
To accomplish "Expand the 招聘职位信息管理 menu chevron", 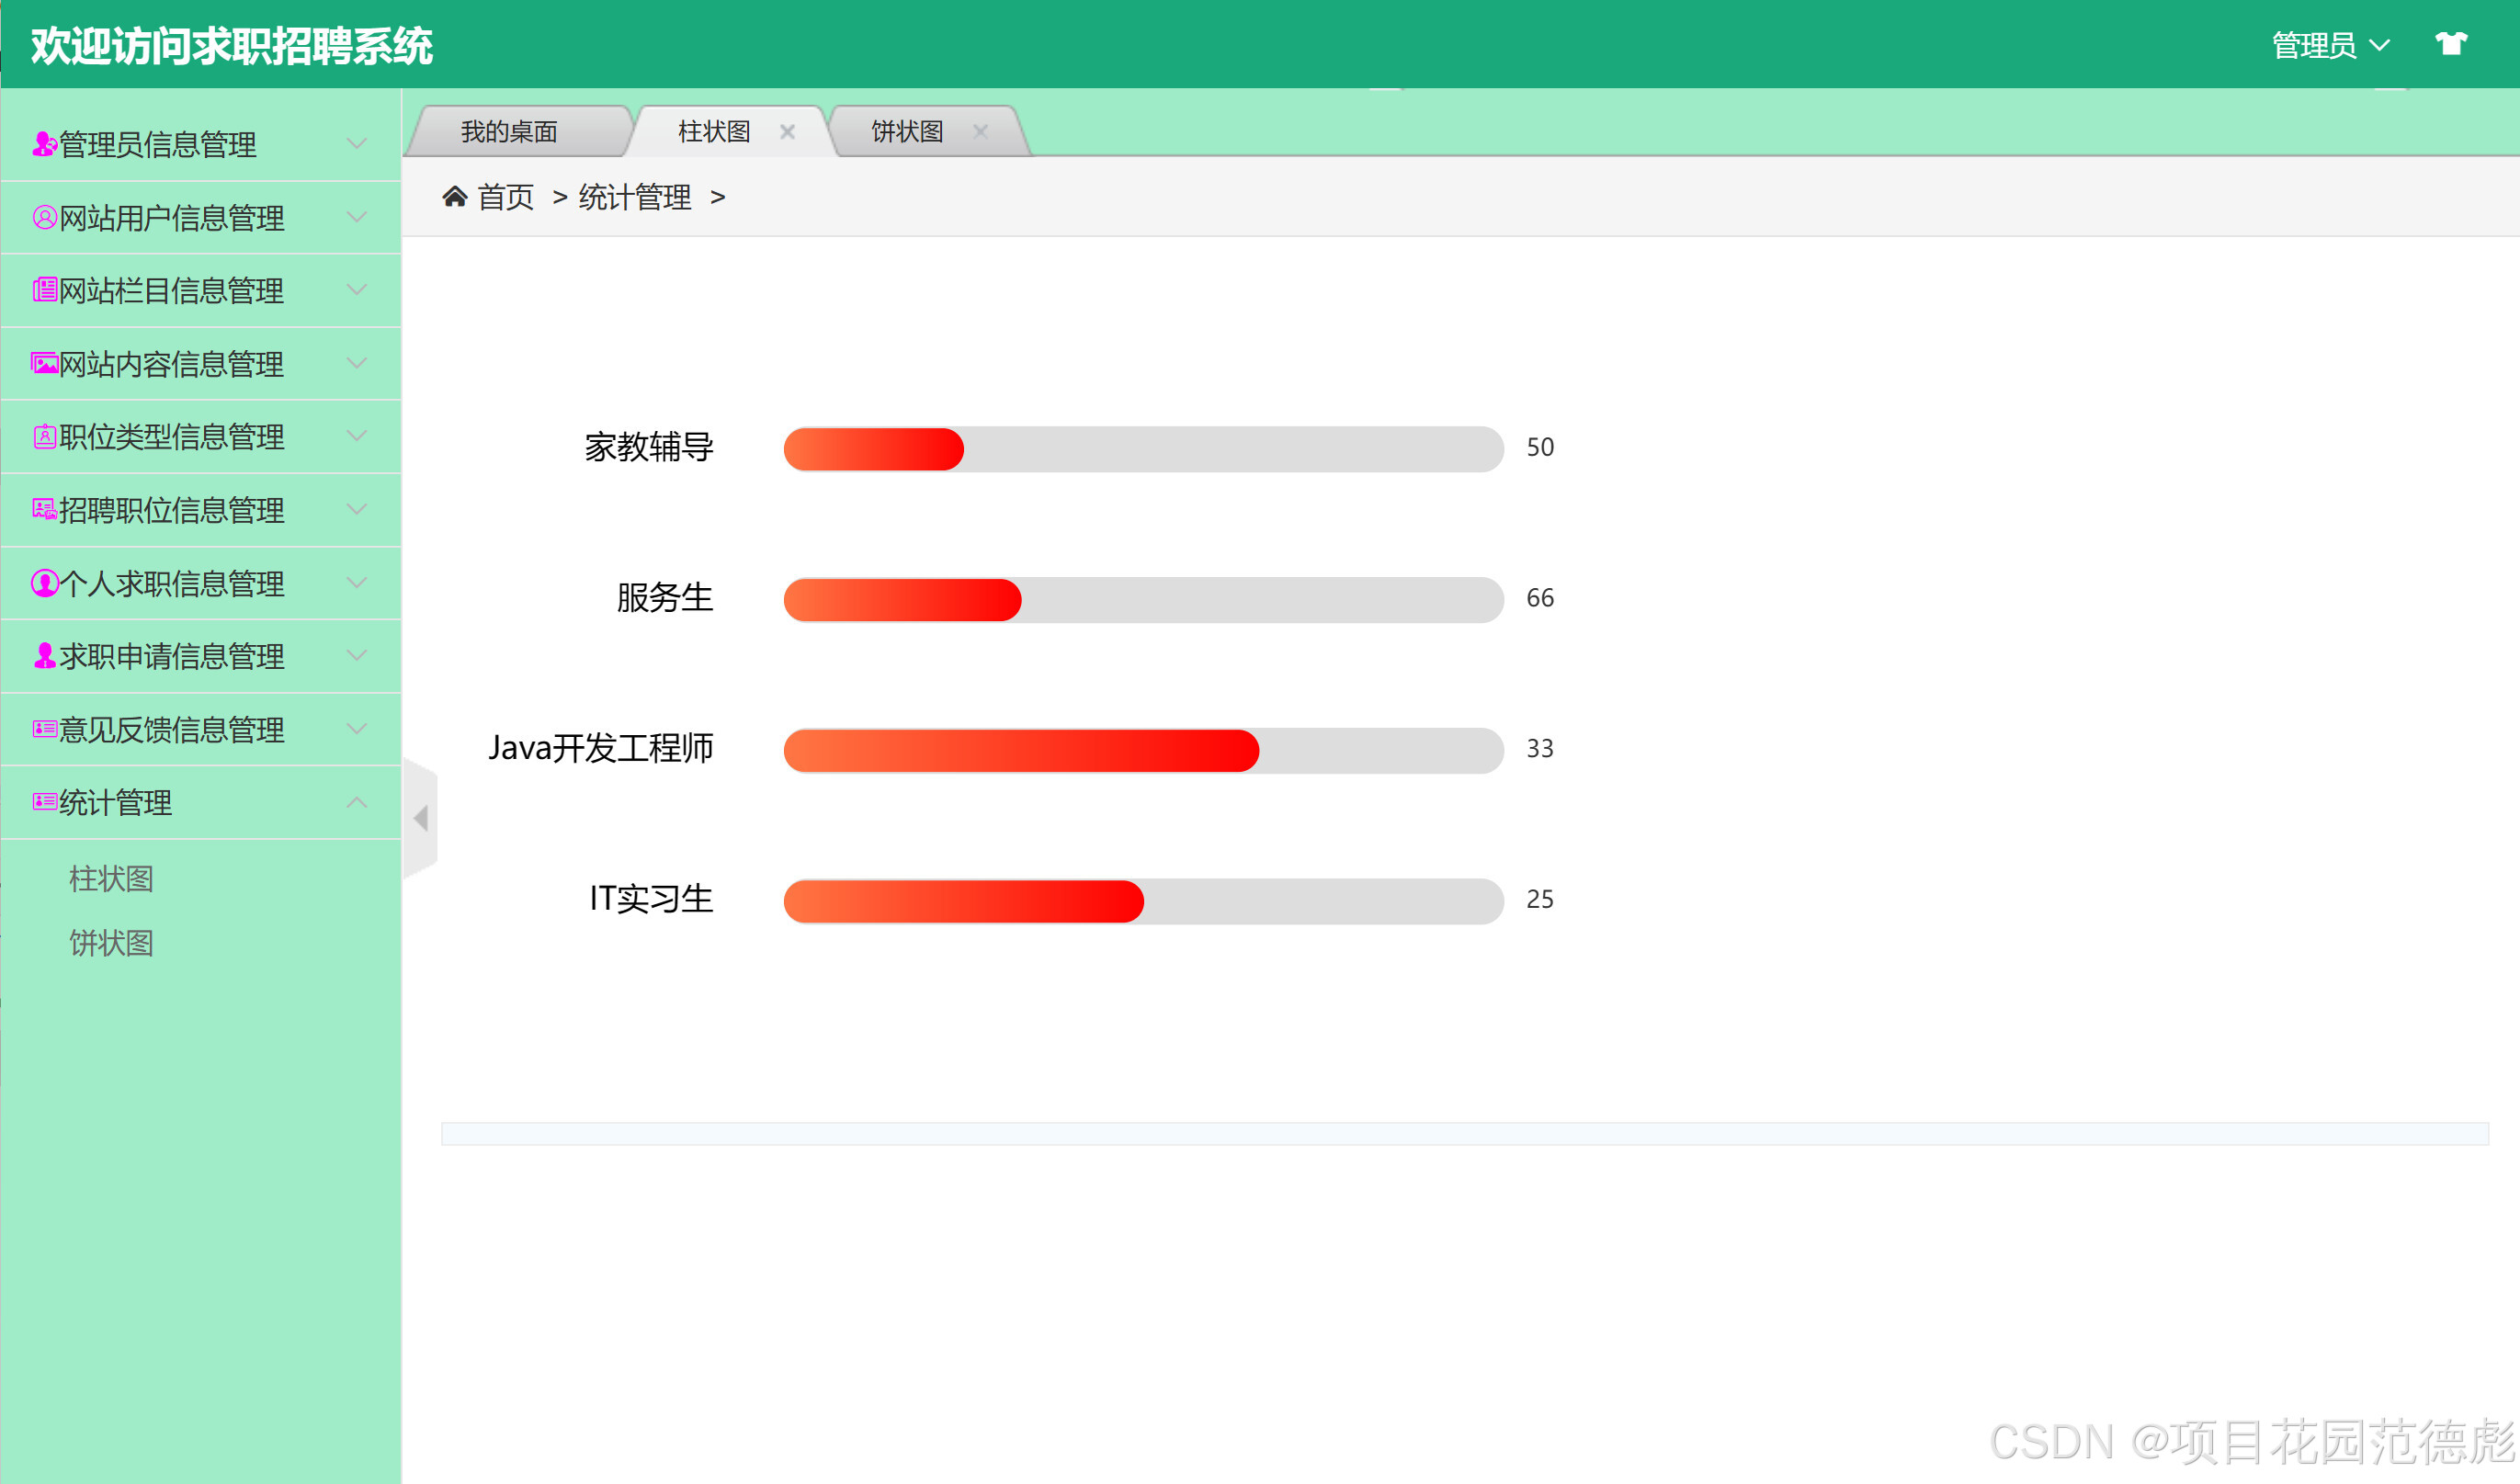I will click(357, 510).
